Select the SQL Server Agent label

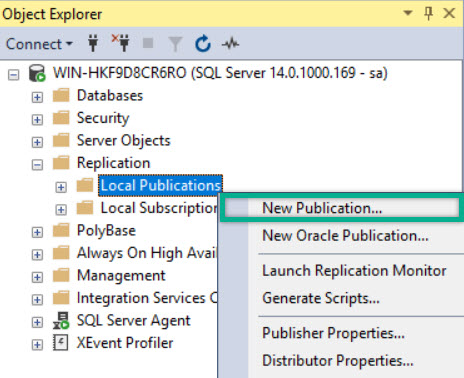pos(134,321)
